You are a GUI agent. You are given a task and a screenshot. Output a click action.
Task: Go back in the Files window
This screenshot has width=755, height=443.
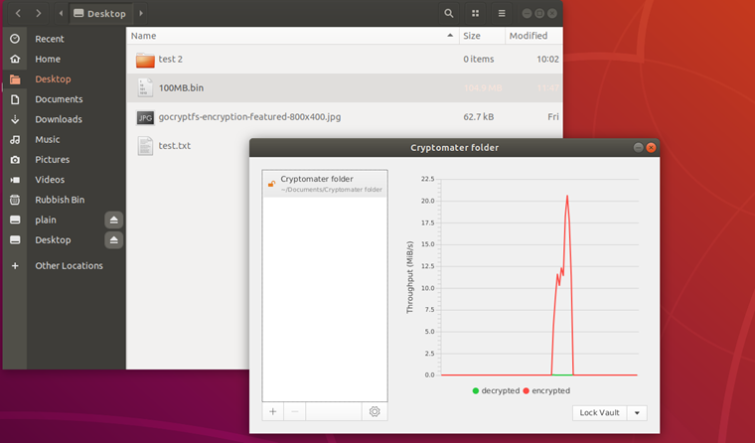18,13
